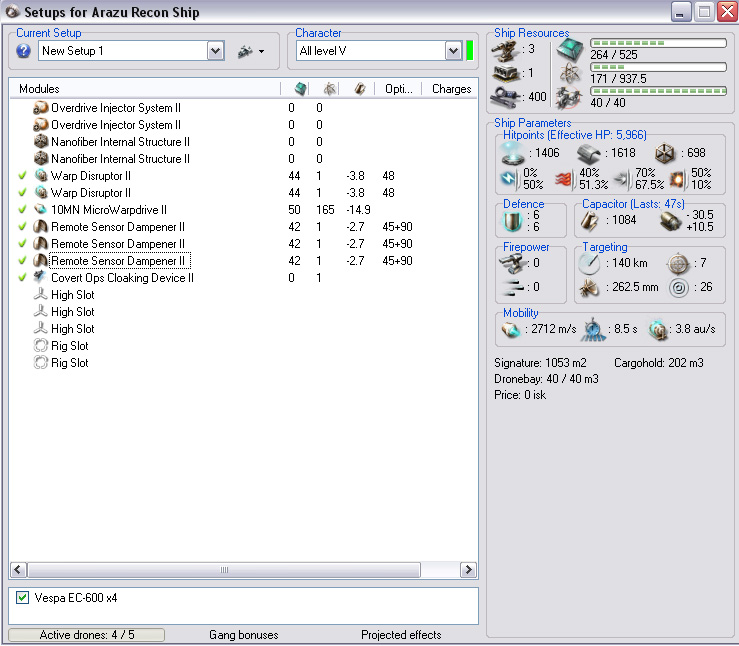Click the Price 0 isk text

(520, 395)
